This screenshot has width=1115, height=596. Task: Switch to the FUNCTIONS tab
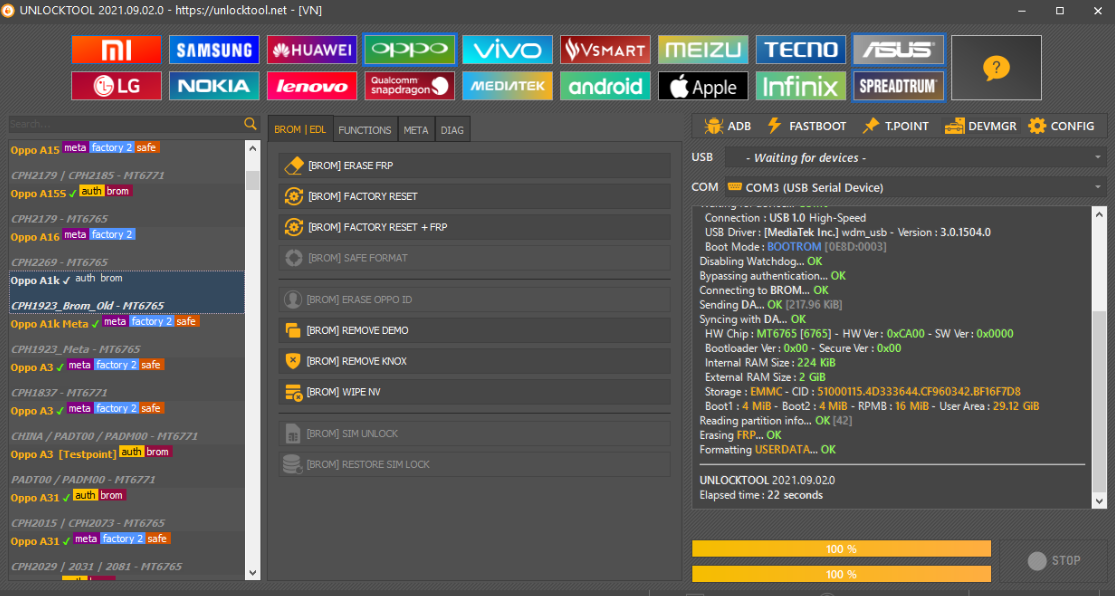coord(364,130)
